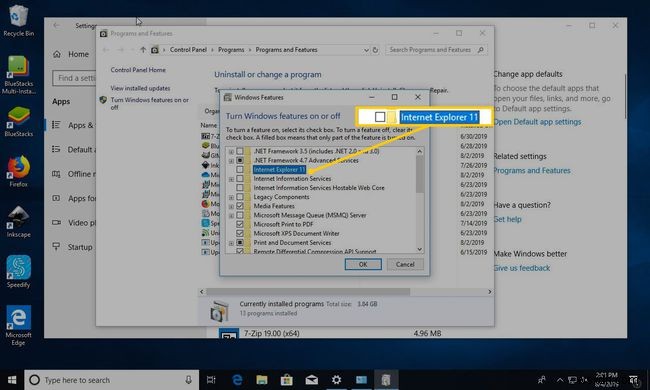Click the Settings gear in the taskbar

pos(336,380)
